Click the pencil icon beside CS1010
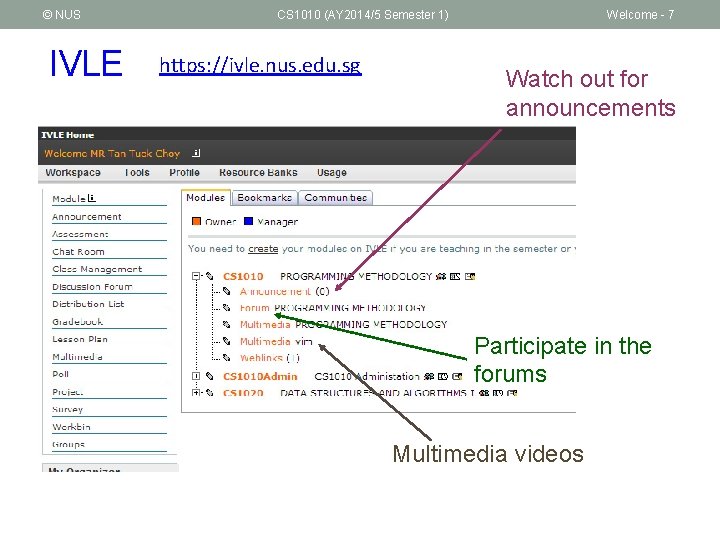Image resolution: width=720 pixels, height=540 pixels. point(210,276)
